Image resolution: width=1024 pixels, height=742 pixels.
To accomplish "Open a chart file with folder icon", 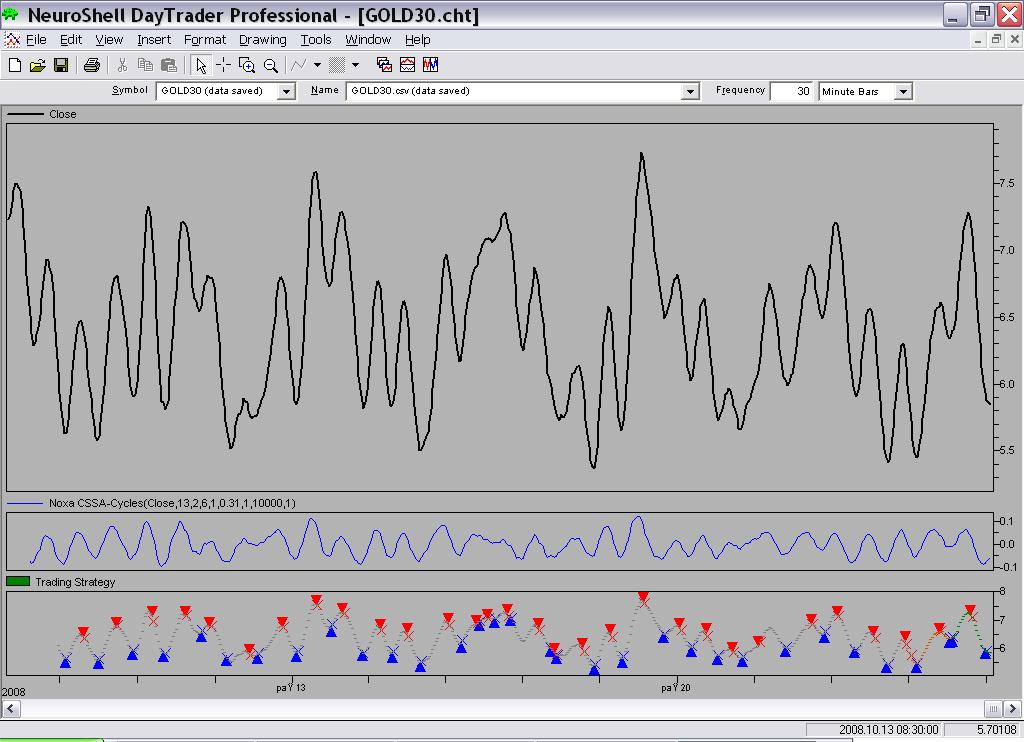I will pyautogui.click(x=37, y=65).
